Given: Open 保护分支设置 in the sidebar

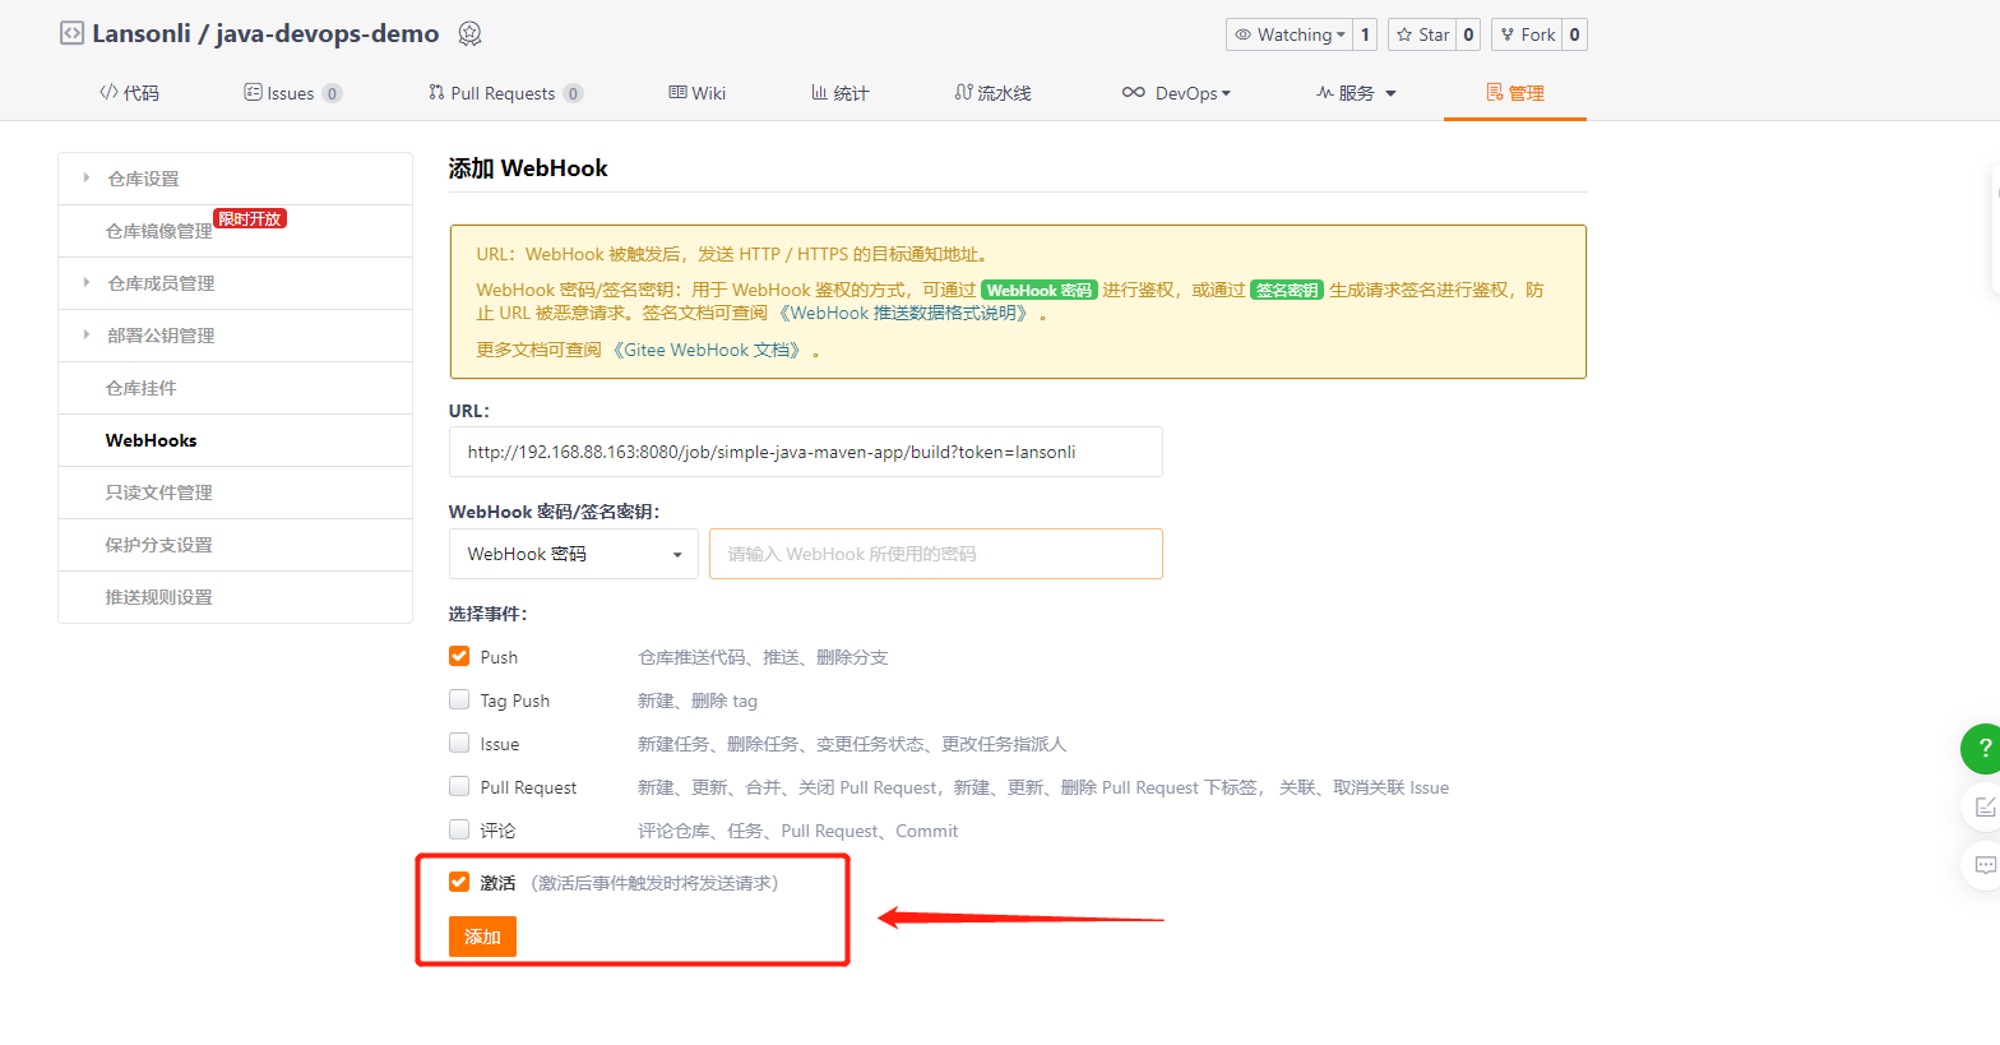Looking at the screenshot, I should [236, 545].
